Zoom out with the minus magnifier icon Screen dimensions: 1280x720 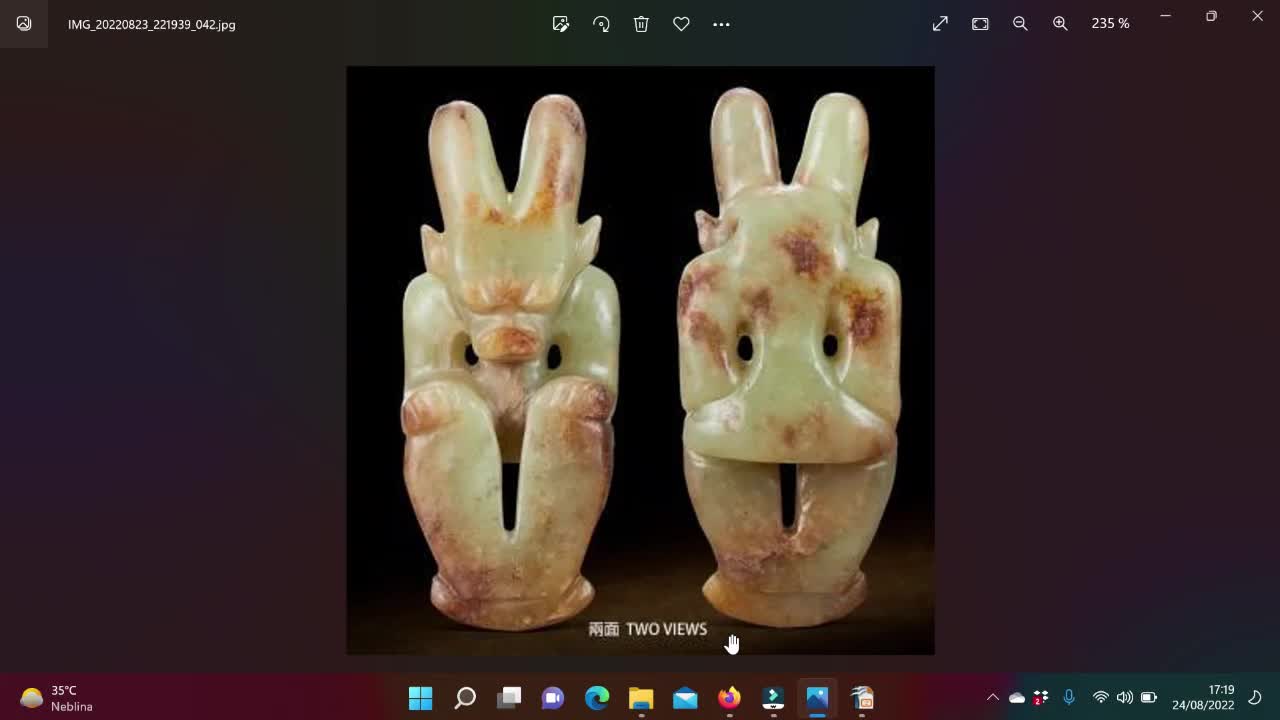(x=1020, y=24)
